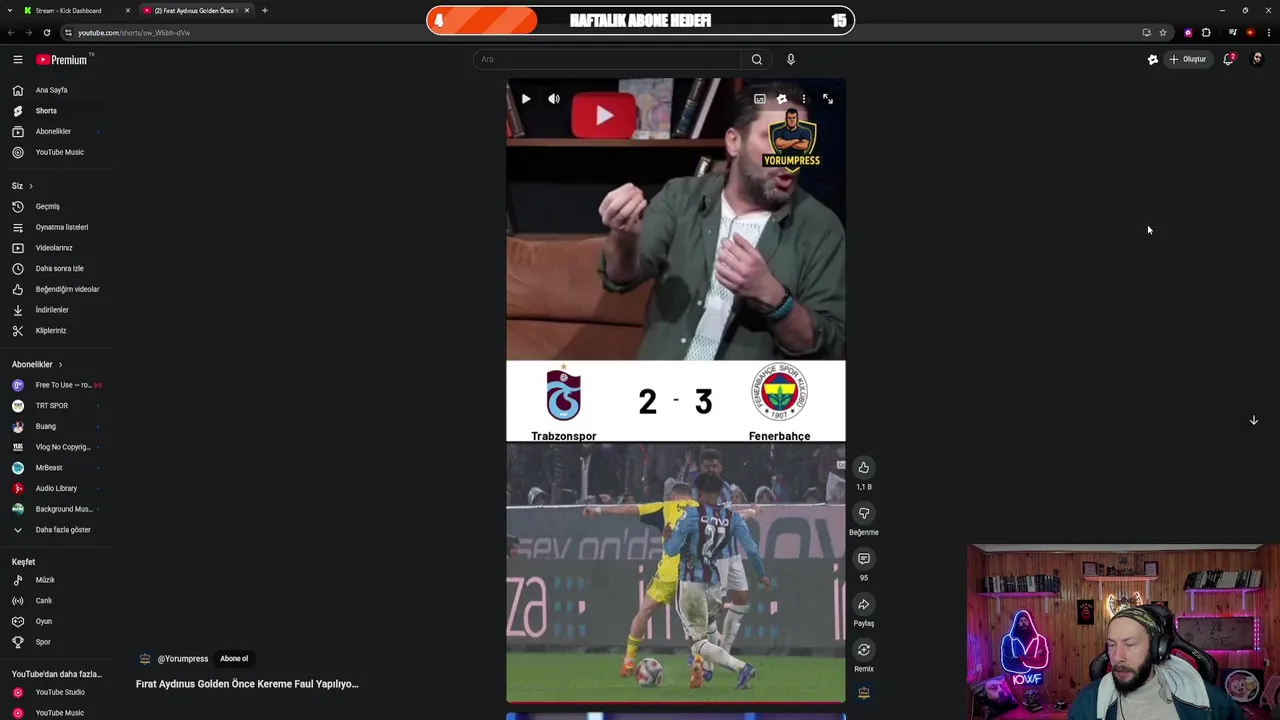The height and width of the screenshot is (720, 1280).
Task: Open Oynatma listeleri playlists
Action: pos(62,227)
